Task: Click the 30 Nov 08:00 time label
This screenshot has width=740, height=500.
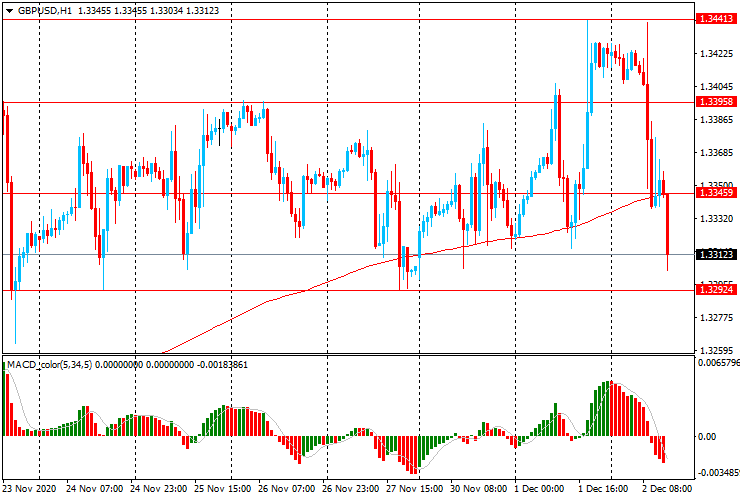Action: pyautogui.click(x=479, y=489)
